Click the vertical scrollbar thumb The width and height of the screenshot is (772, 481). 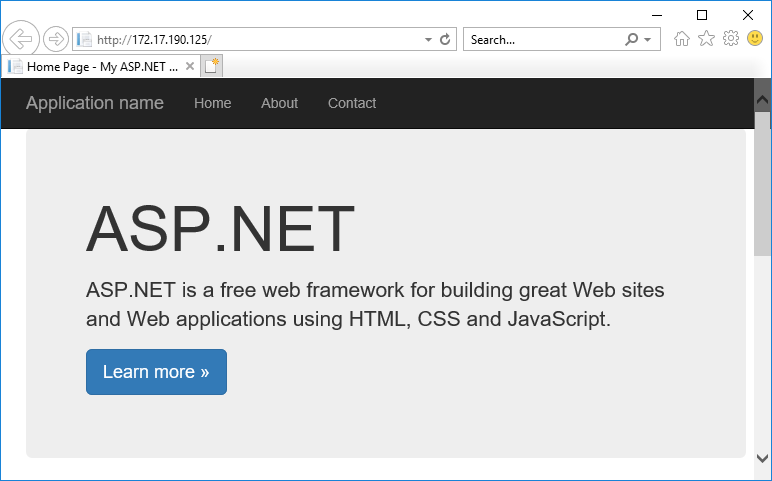(763, 184)
